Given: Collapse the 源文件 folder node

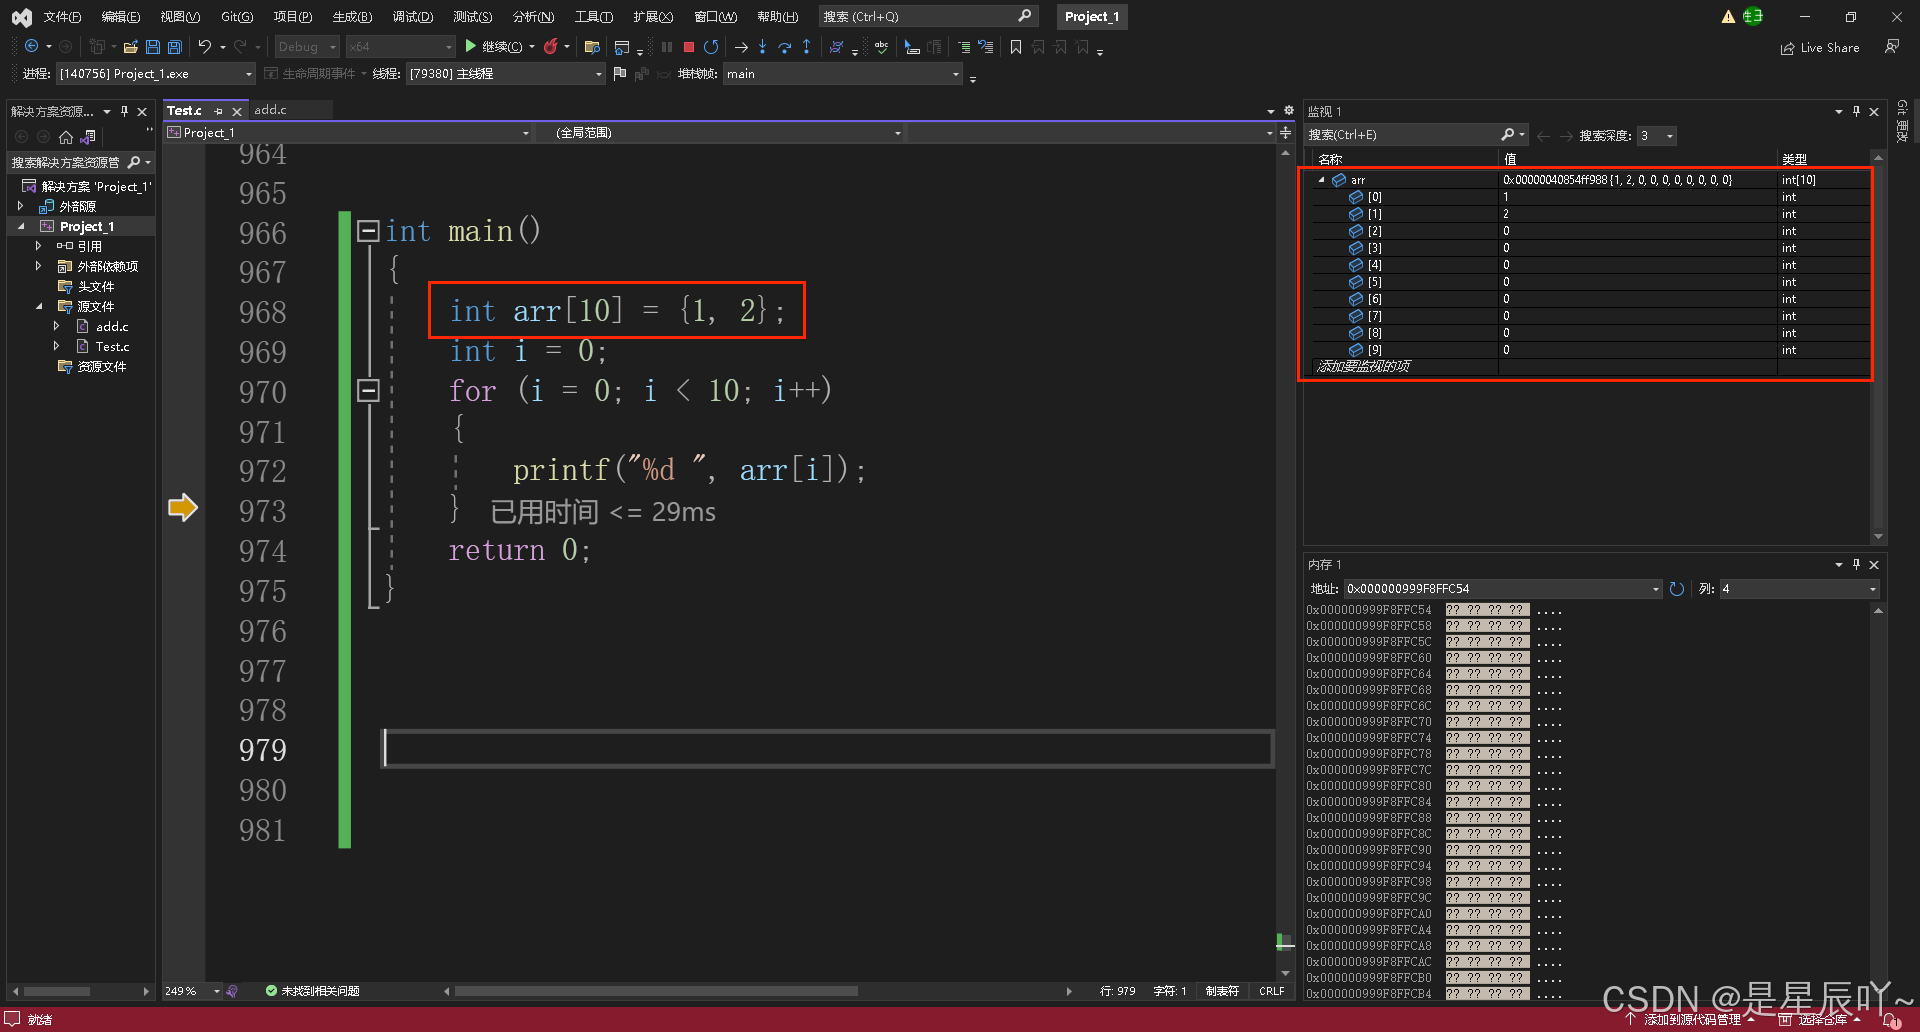Looking at the screenshot, I should [39, 306].
